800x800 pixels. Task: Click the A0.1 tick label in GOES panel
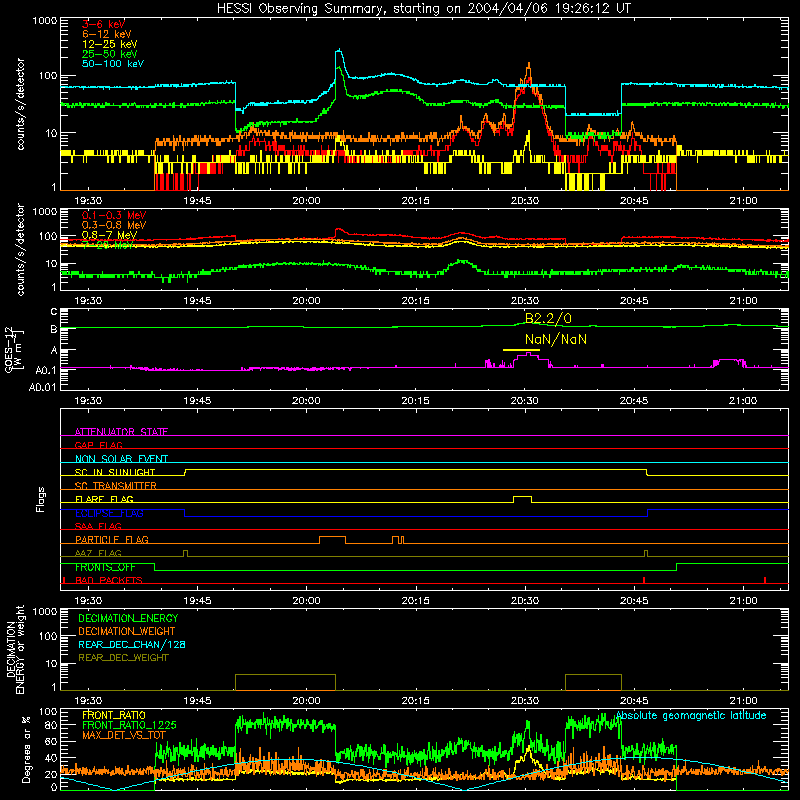point(45,371)
